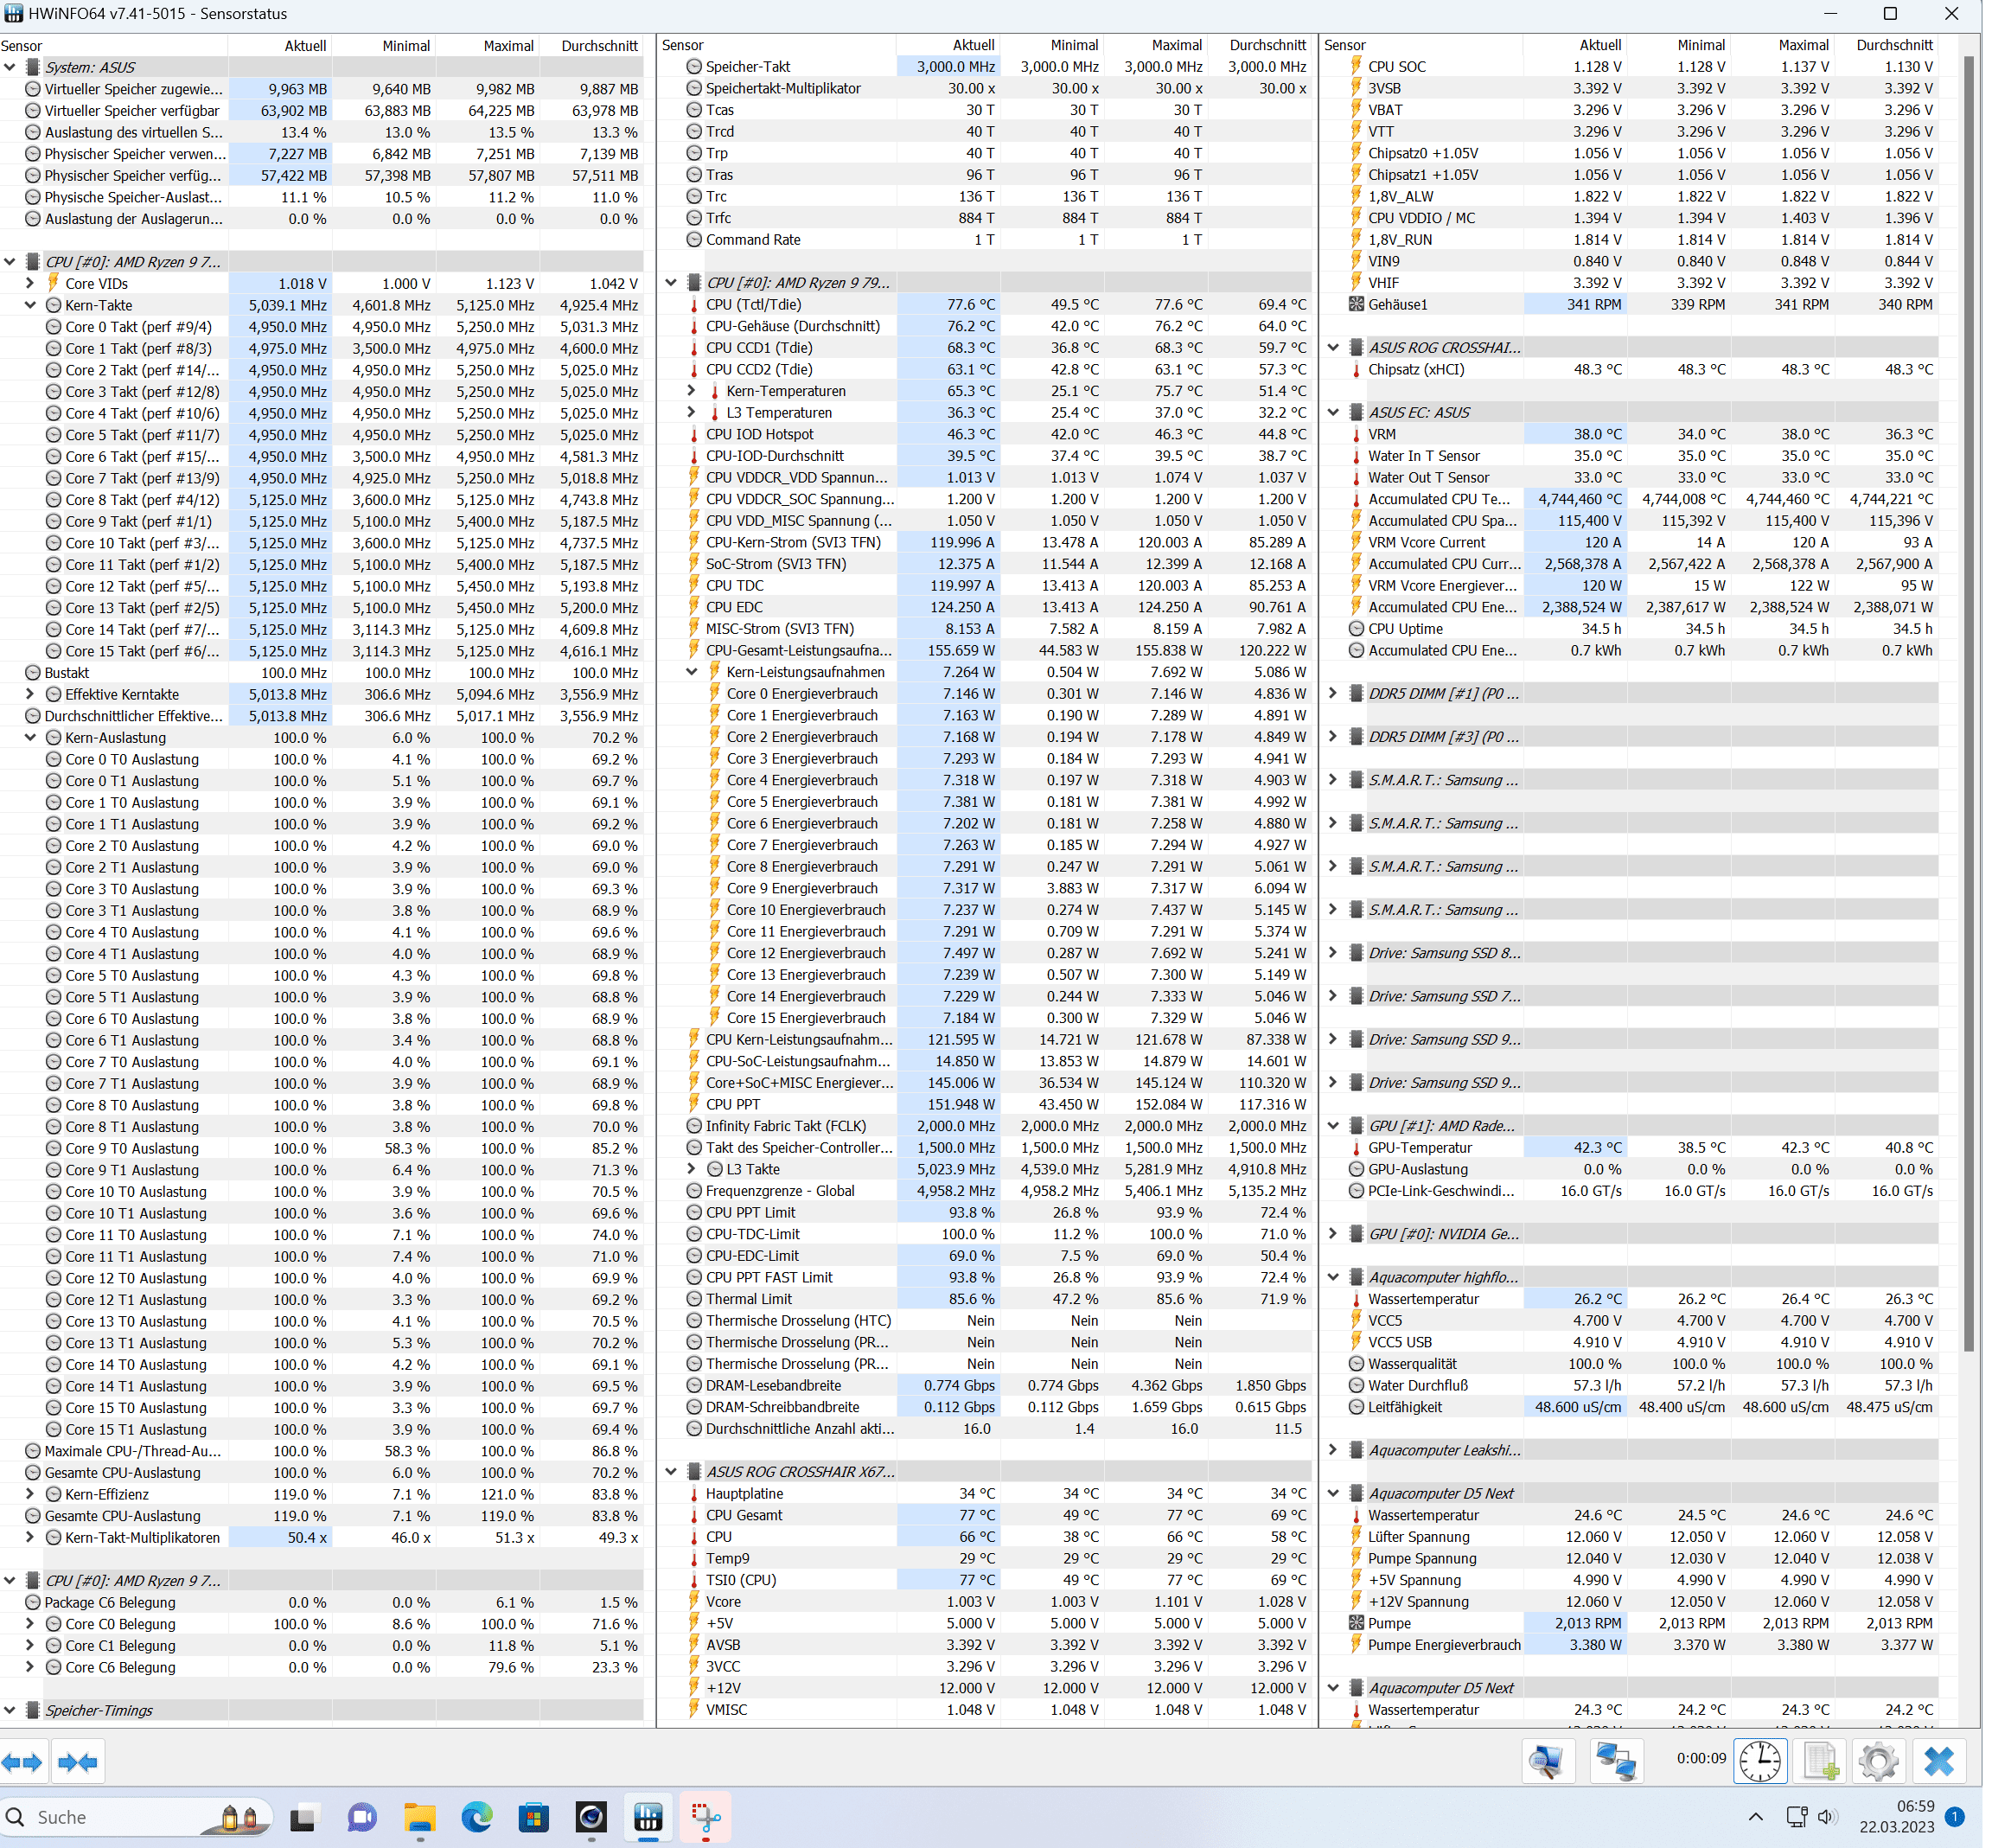Open Microsoft Store in the taskbar
Viewport: 1992px width, 1848px height.
point(534,1817)
